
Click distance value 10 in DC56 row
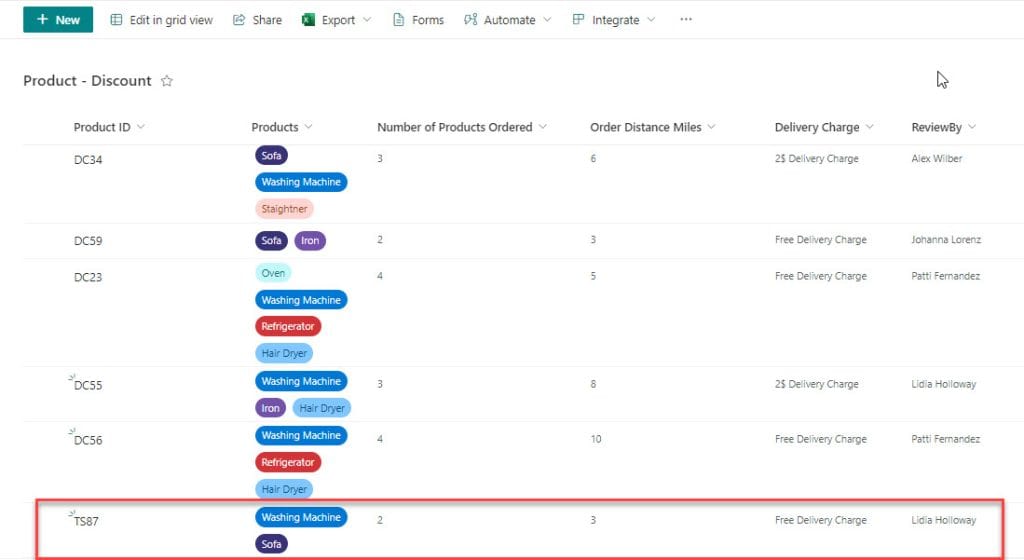596,439
